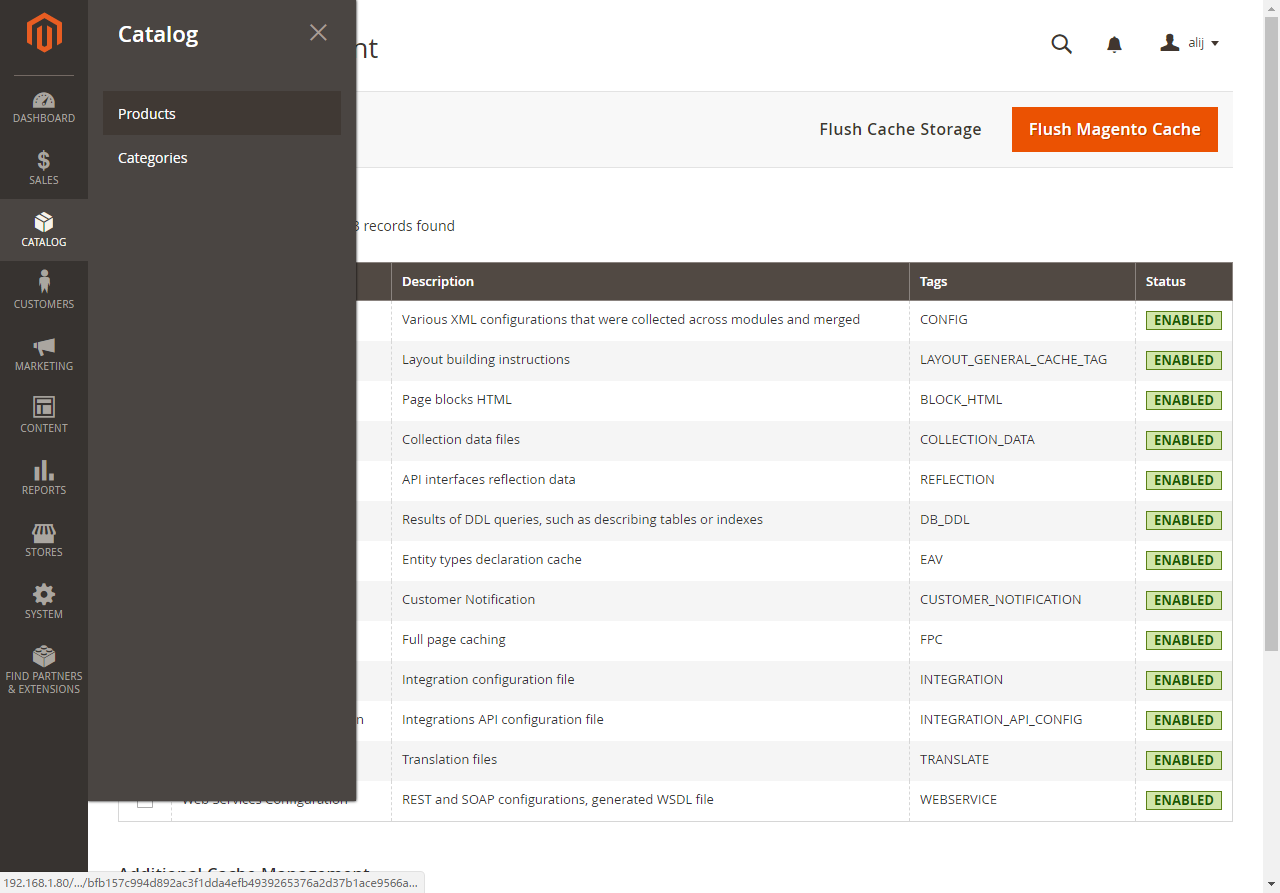This screenshot has height=893, width=1280.
Task: Click the ENABLED status in CONFIG row
Action: coord(1184,320)
